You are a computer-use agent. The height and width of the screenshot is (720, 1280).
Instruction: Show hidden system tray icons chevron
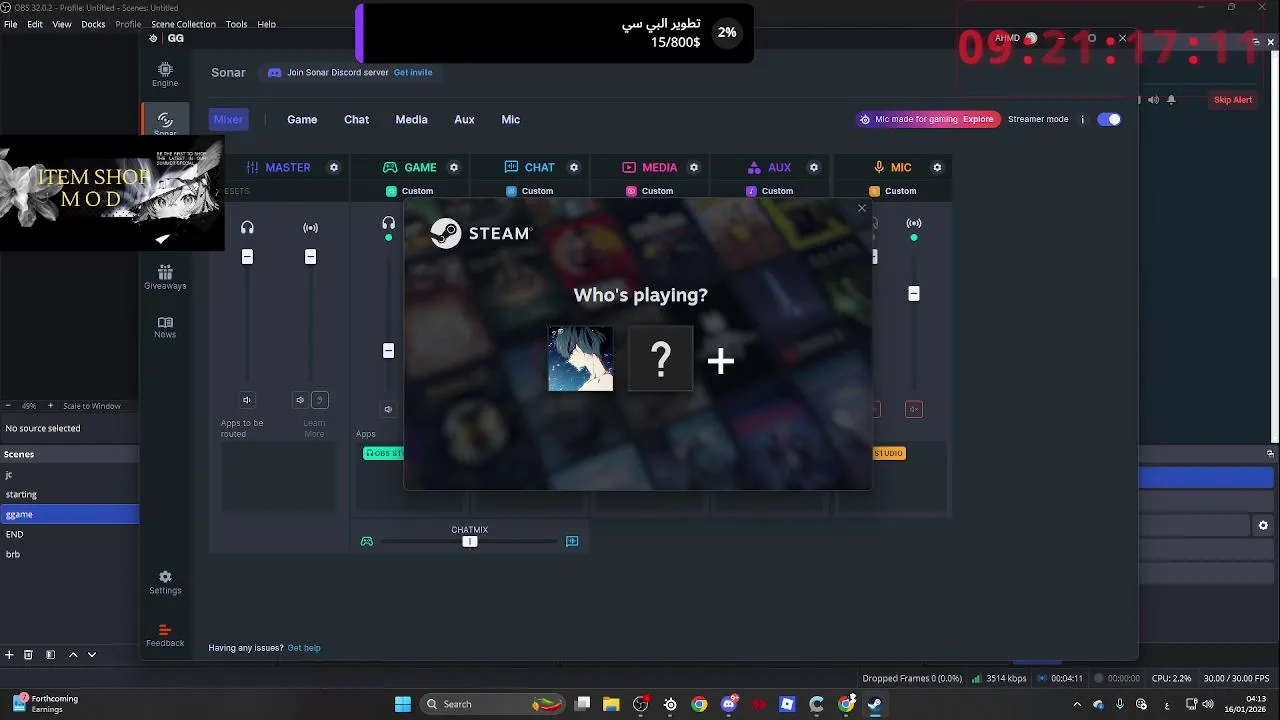pyautogui.click(x=1077, y=704)
